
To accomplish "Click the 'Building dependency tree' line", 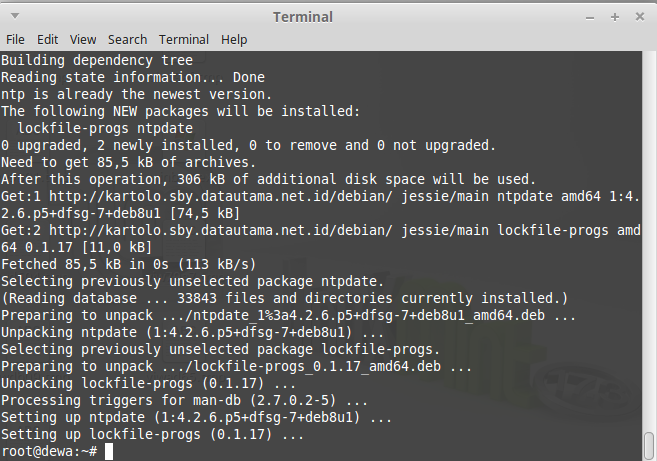I will pos(97,60).
